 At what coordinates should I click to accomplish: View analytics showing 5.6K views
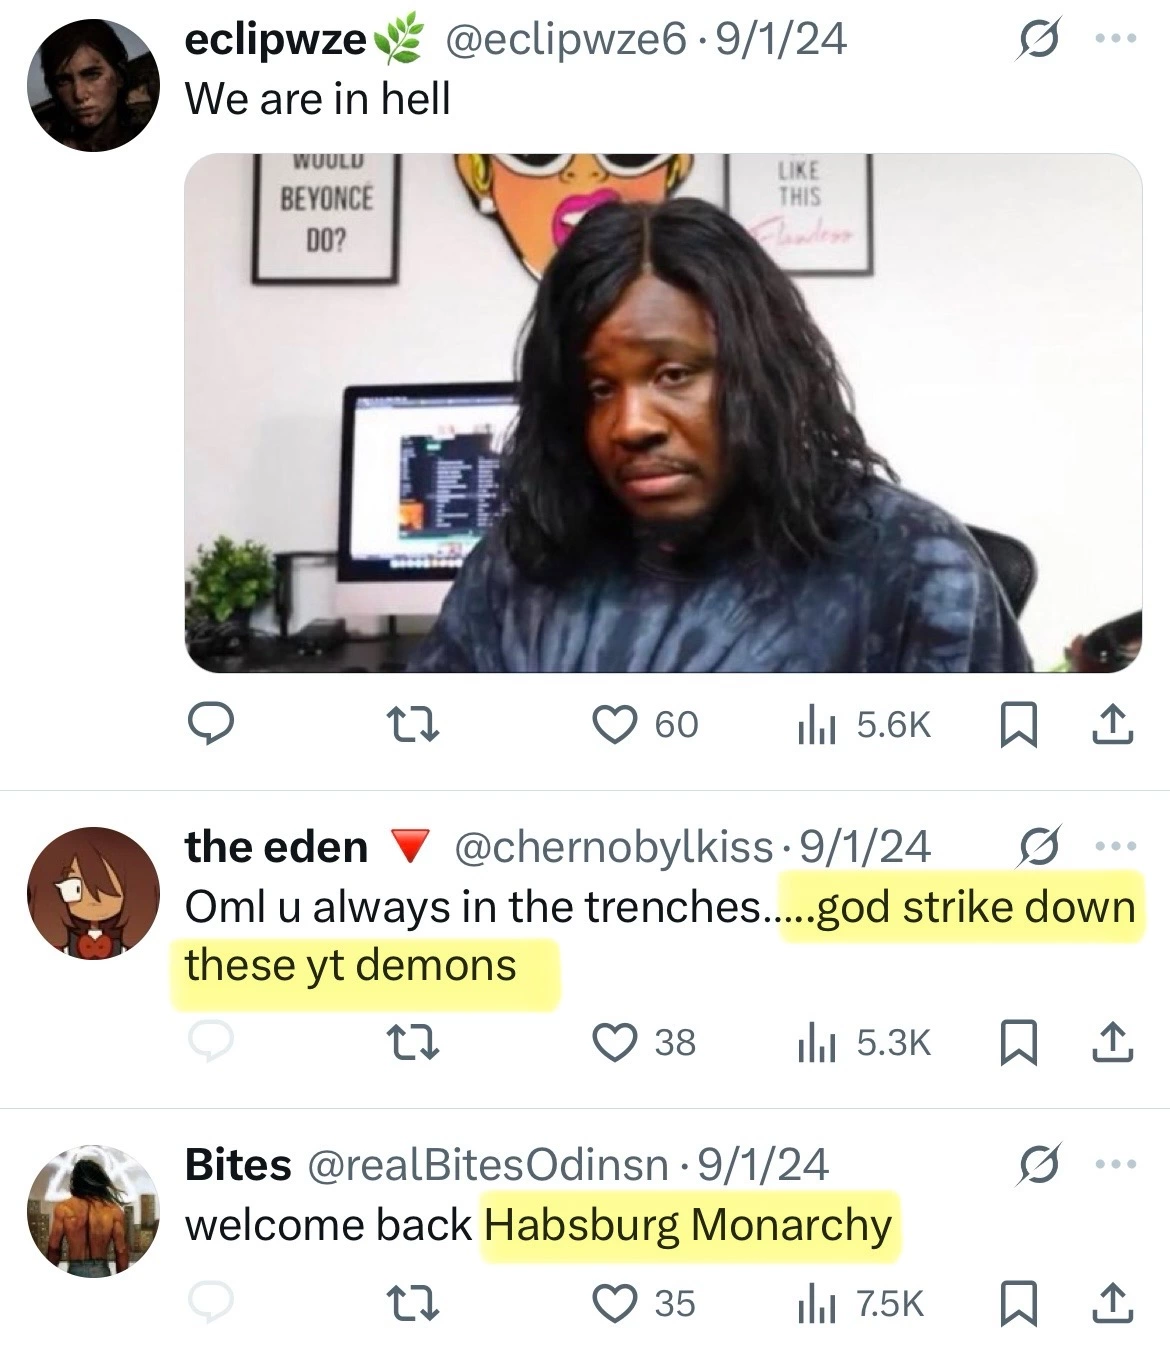864,724
